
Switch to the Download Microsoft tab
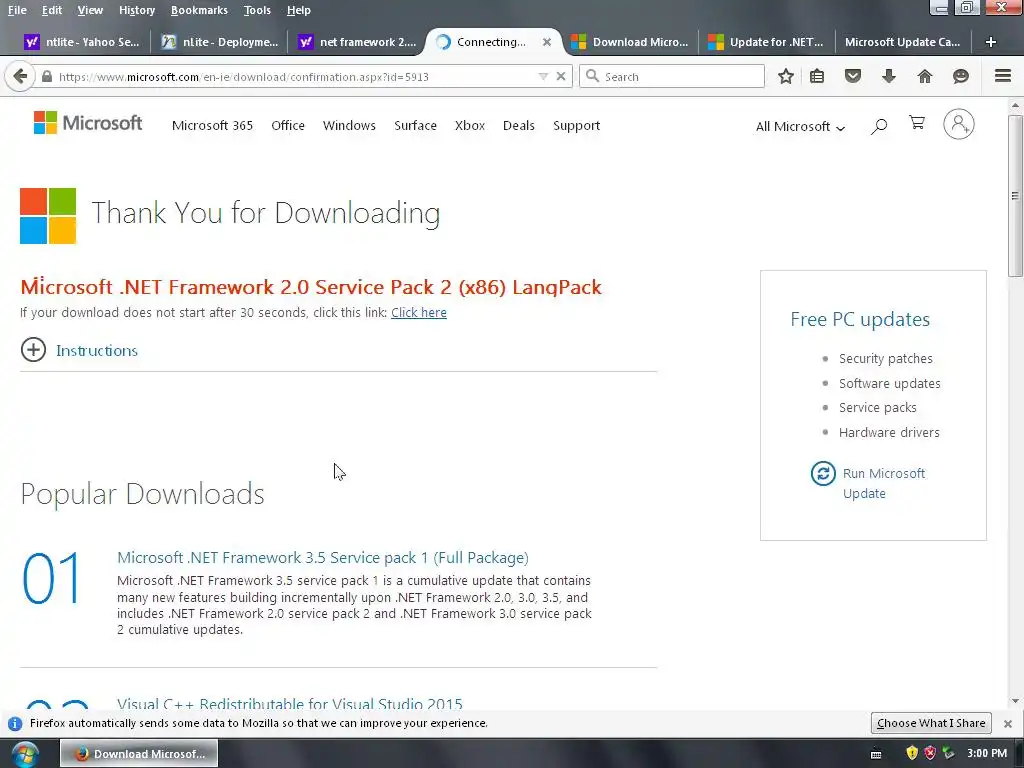630,42
